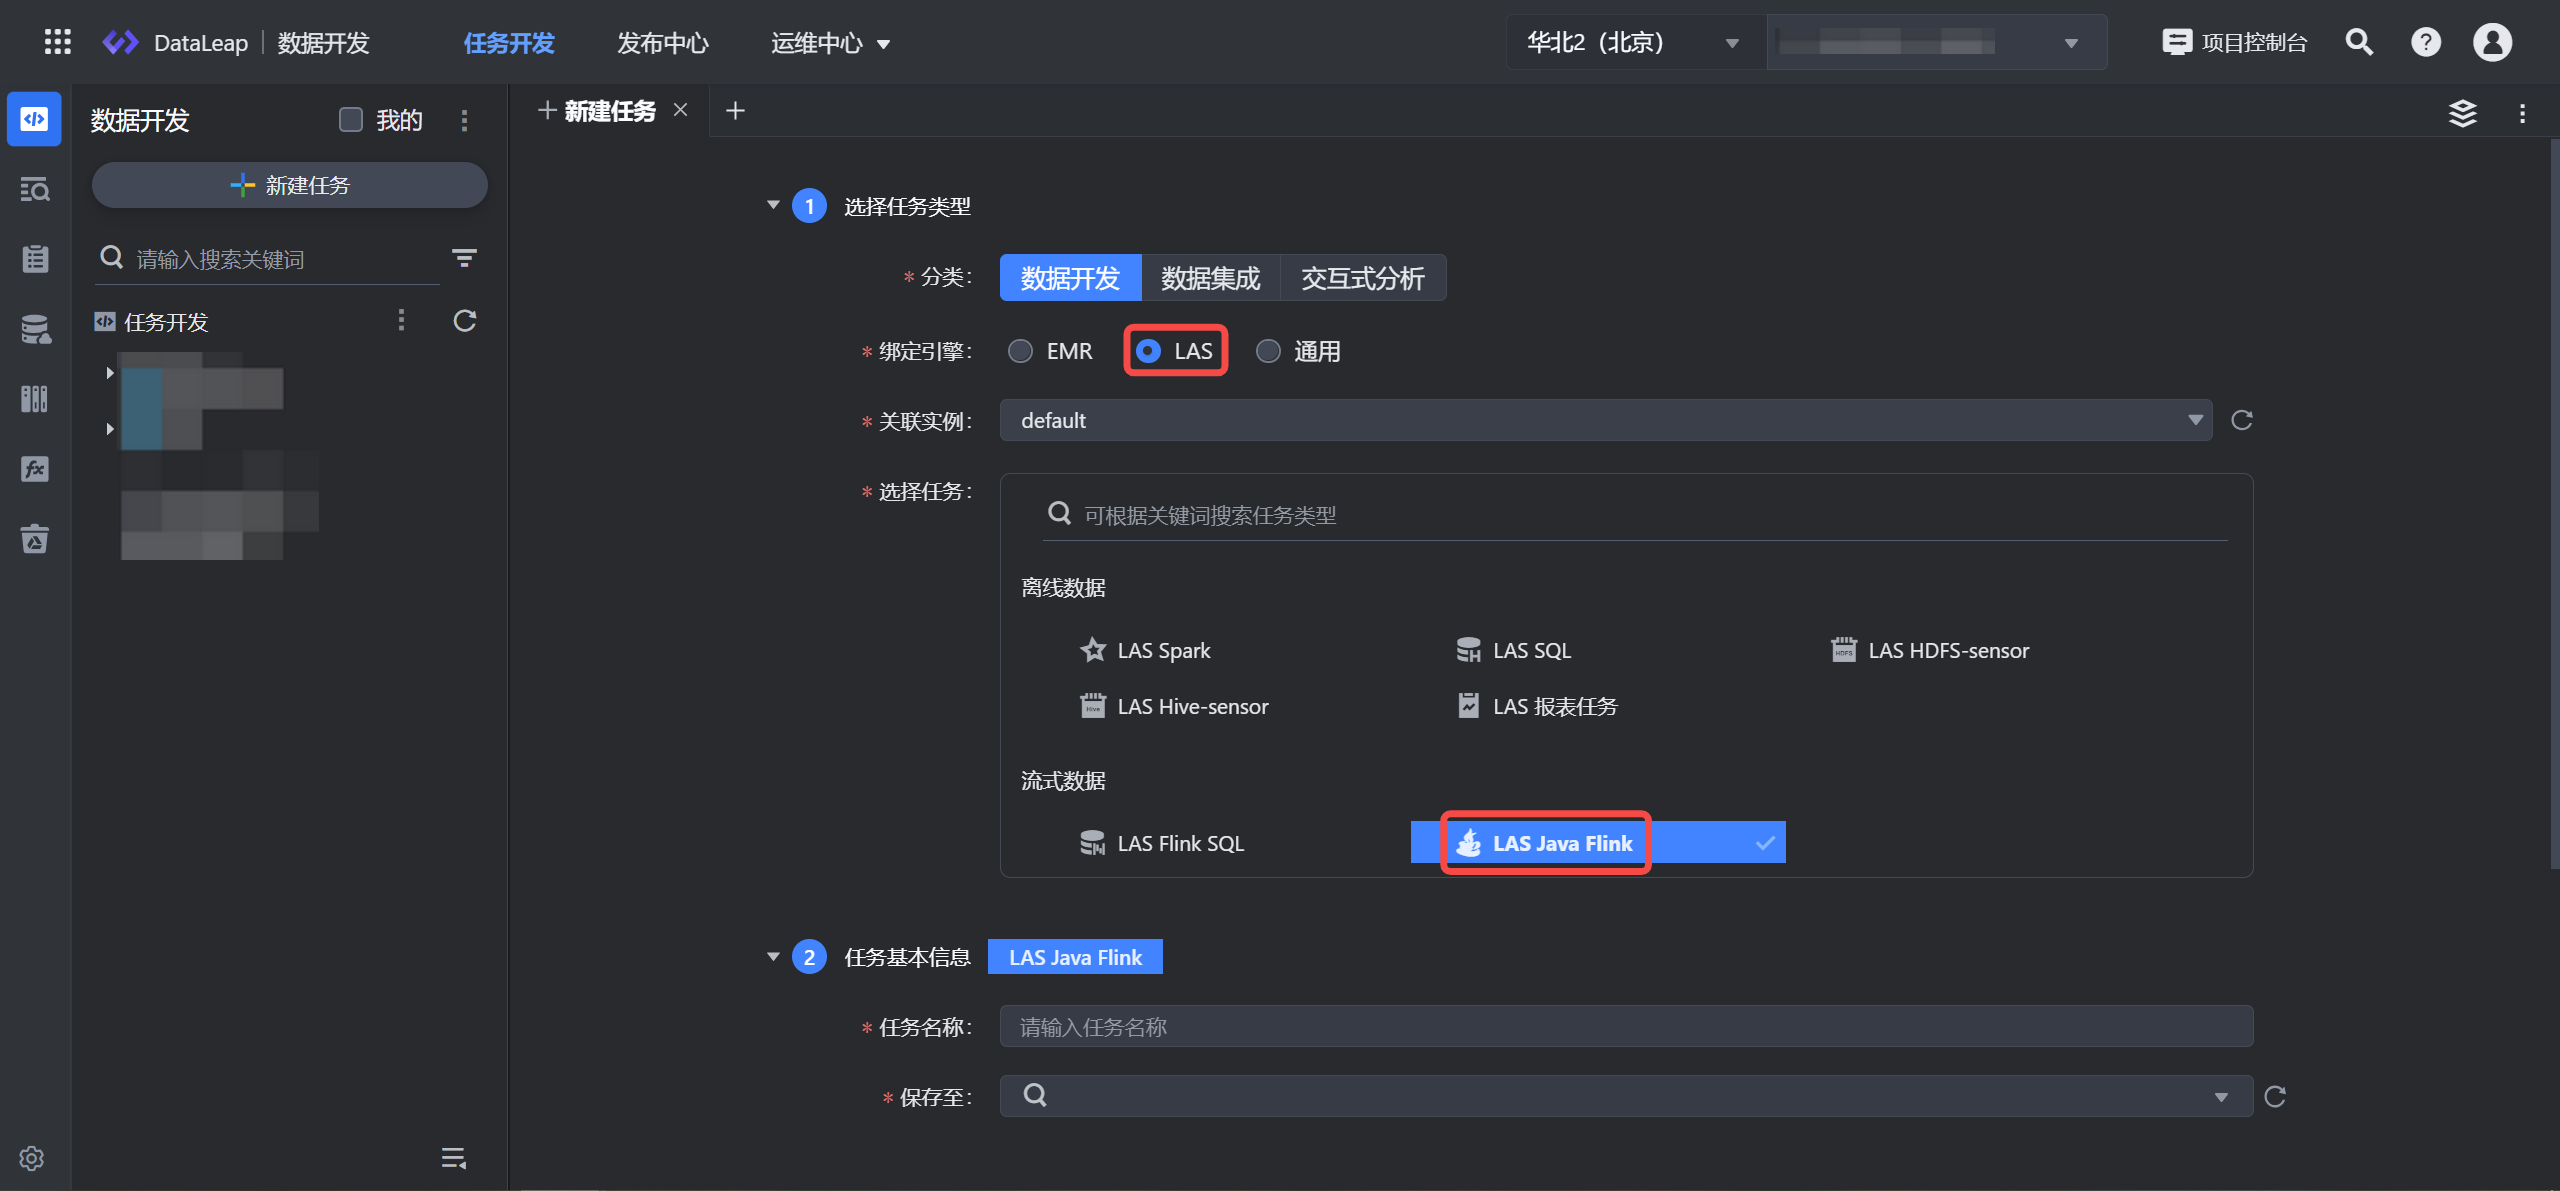The width and height of the screenshot is (2560, 1191).
Task: Click the filter icon beside search box
Action: [x=464, y=258]
